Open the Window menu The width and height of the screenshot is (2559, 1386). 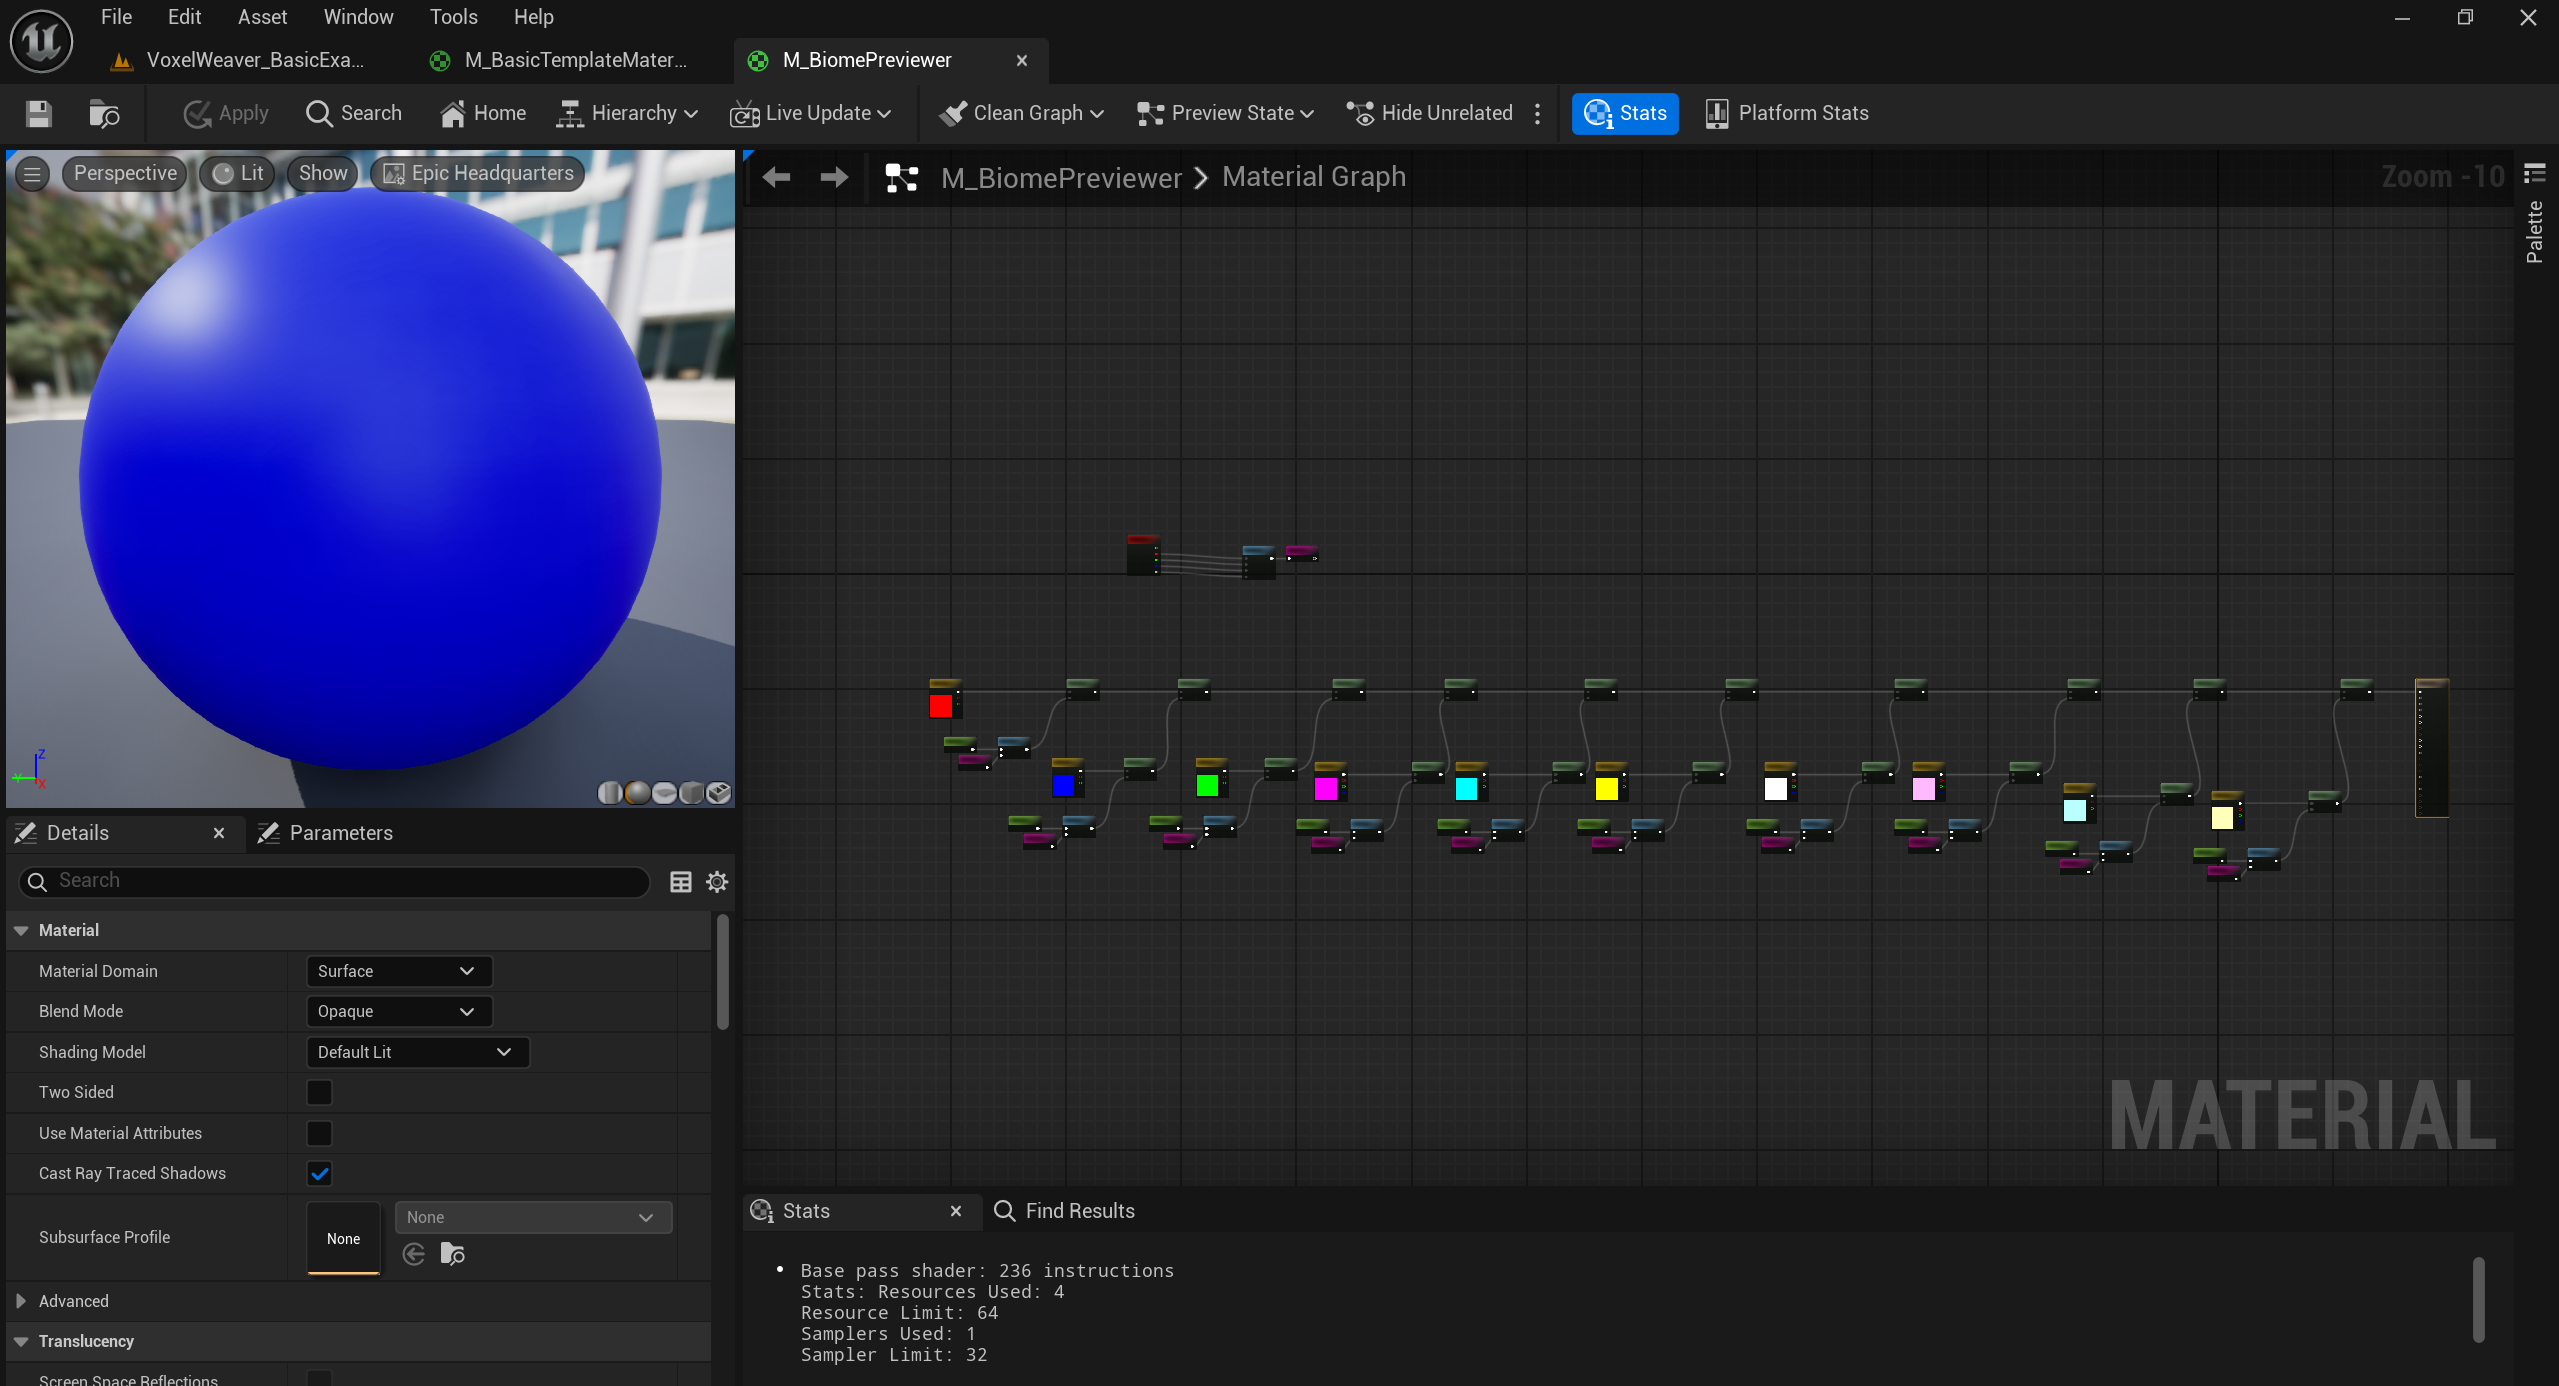tap(358, 17)
